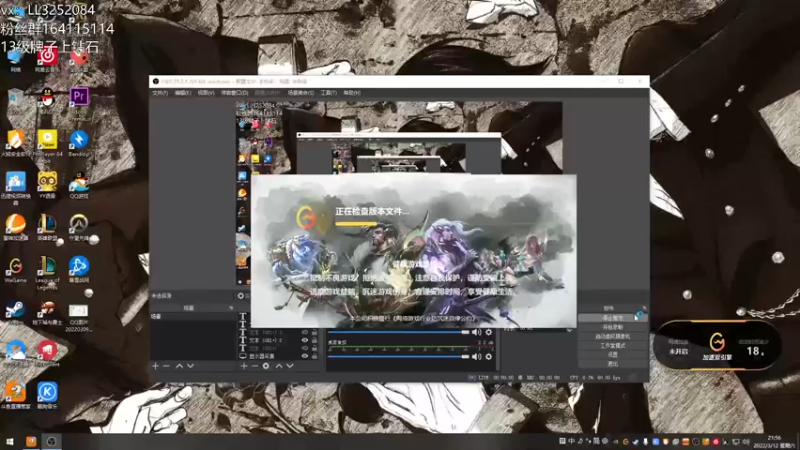This screenshot has height=450, width=800.
Task: Open OBS 设置 settings button
Action: (613, 355)
